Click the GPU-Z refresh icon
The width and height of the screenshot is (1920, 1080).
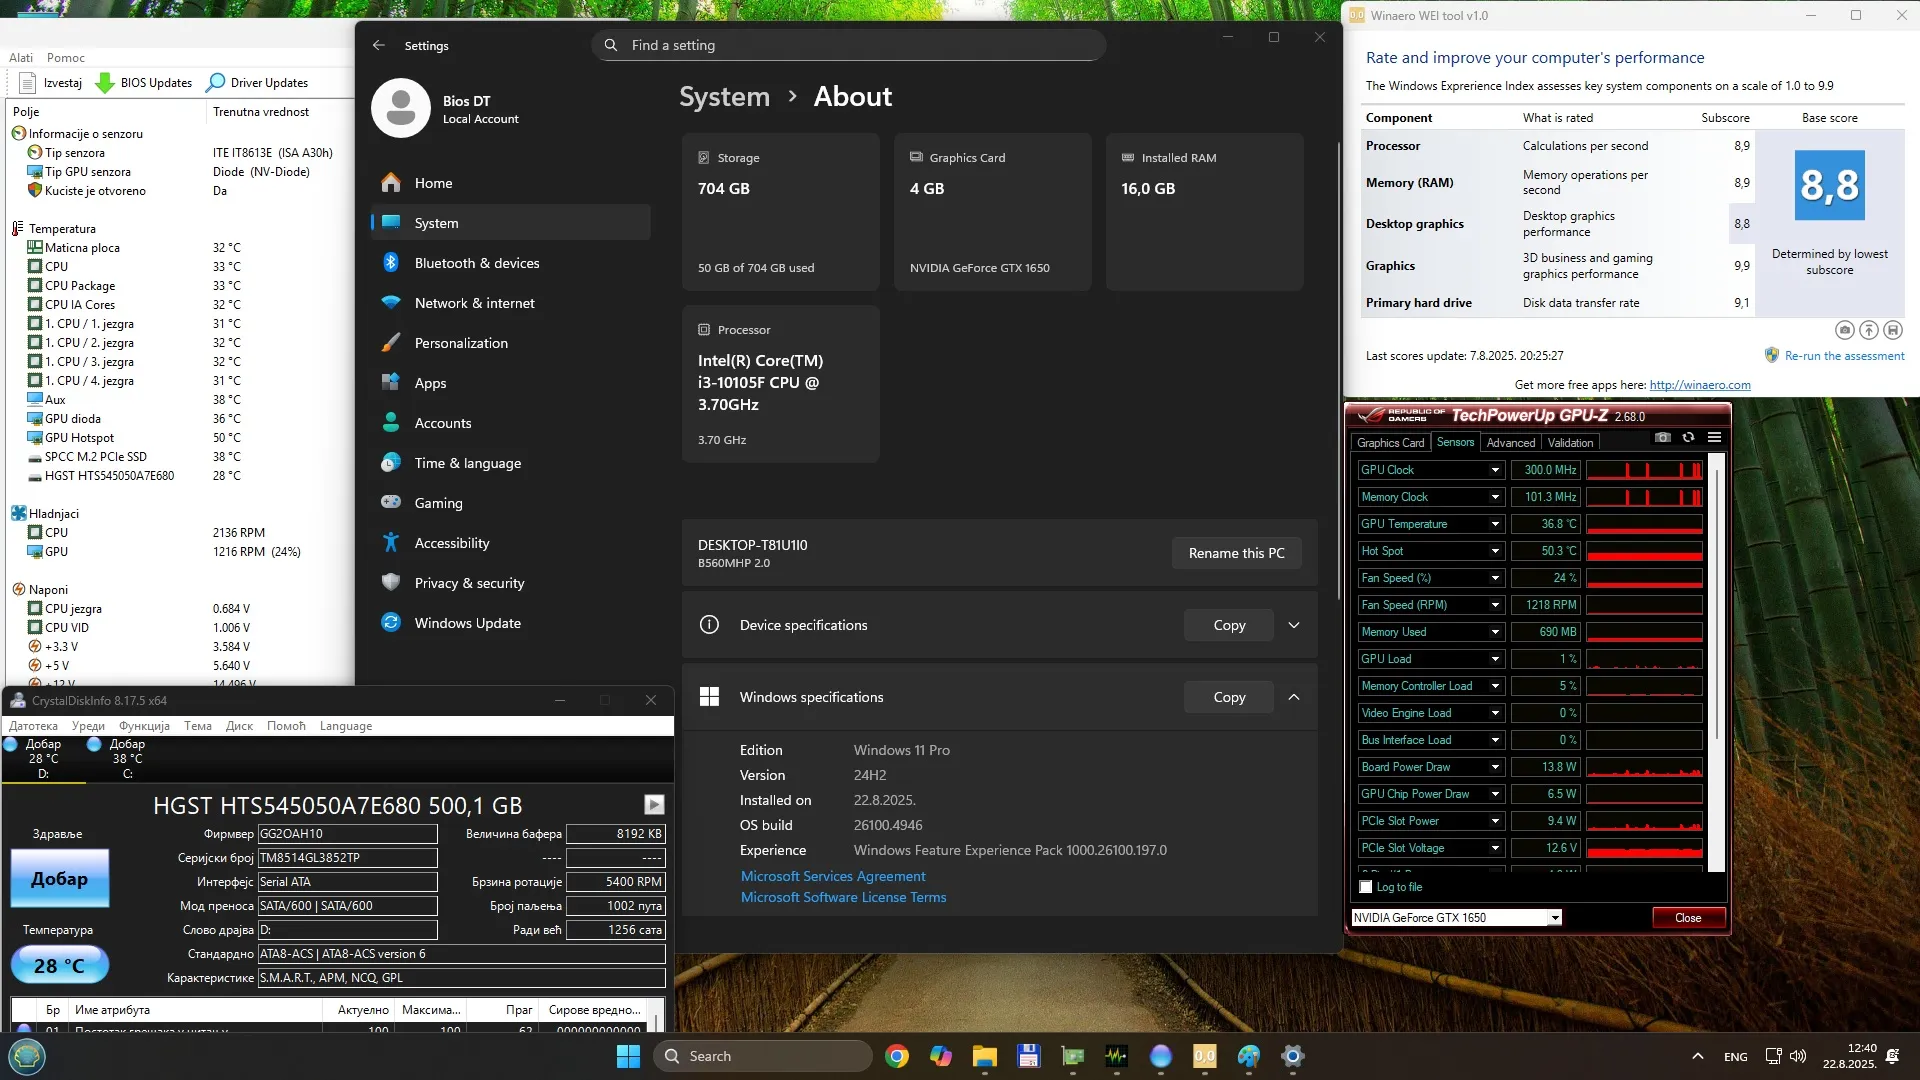[x=1688, y=438]
